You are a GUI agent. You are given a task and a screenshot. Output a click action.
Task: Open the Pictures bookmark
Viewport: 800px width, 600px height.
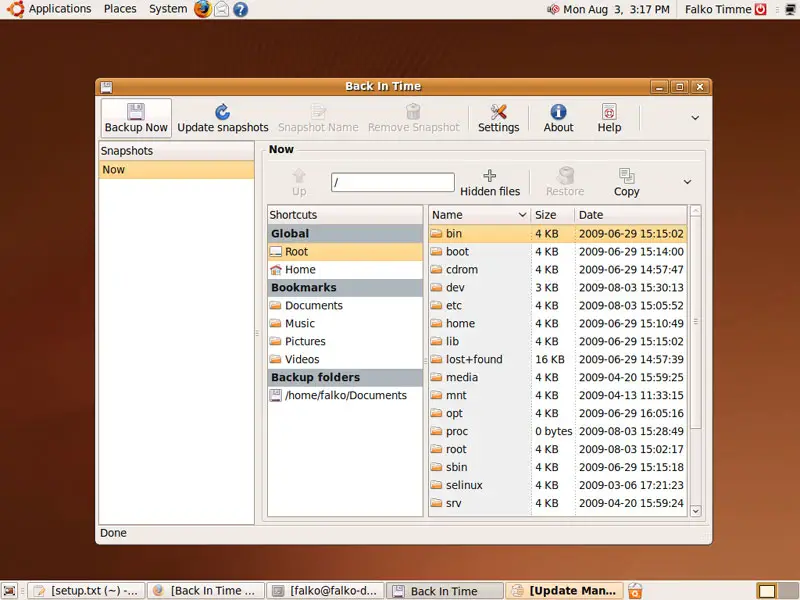pyautogui.click(x=345, y=341)
